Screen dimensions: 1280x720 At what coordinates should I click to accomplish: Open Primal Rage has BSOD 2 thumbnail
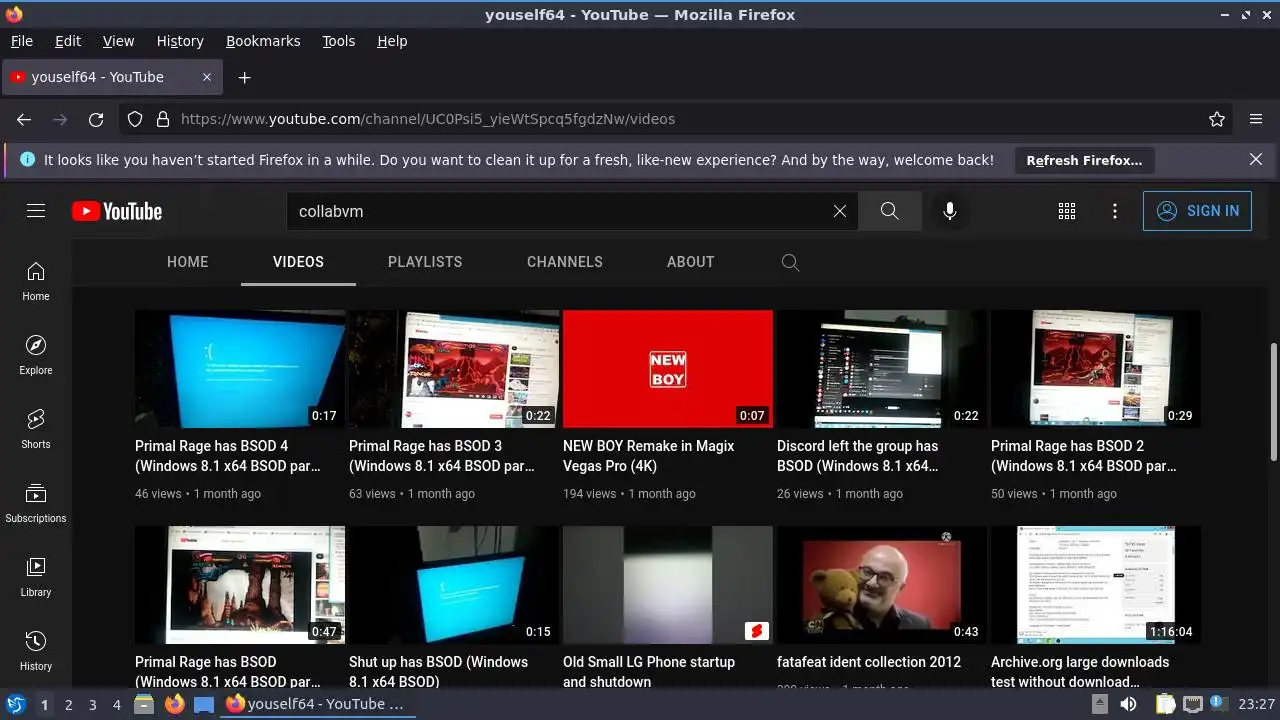click(x=1096, y=369)
